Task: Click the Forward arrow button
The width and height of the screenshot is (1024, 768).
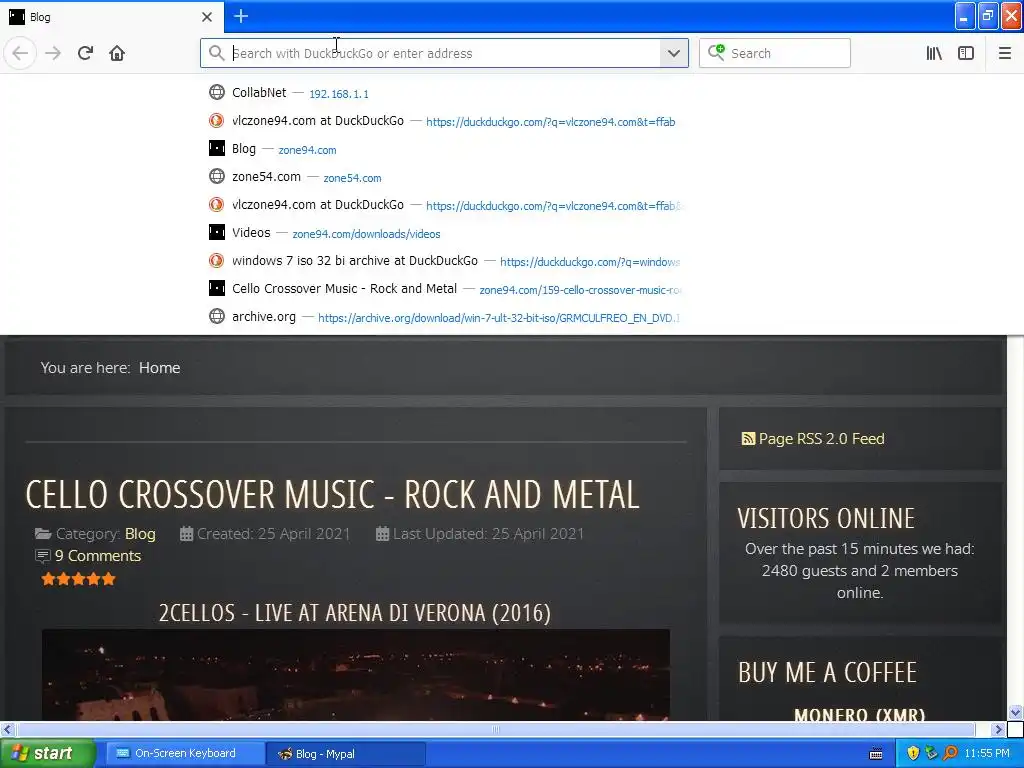Action: point(53,53)
